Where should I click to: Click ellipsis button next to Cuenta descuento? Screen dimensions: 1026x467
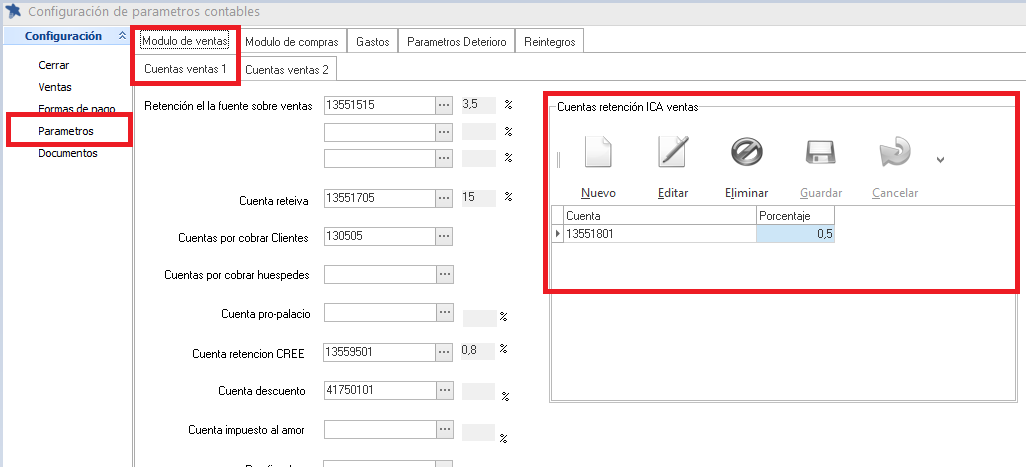tap(445, 390)
